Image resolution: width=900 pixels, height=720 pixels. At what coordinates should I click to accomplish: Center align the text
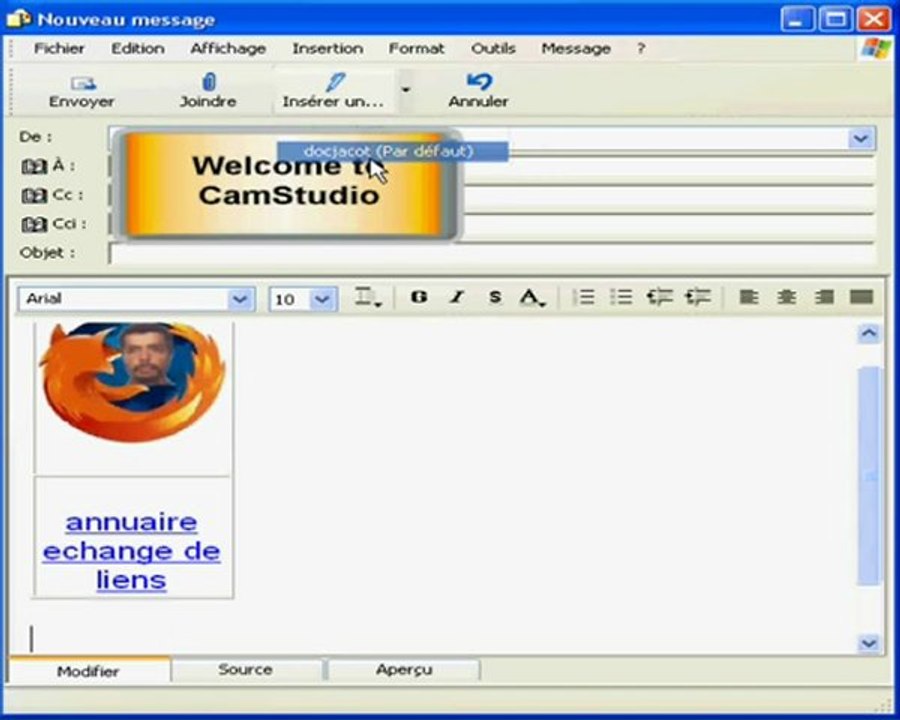(786, 297)
